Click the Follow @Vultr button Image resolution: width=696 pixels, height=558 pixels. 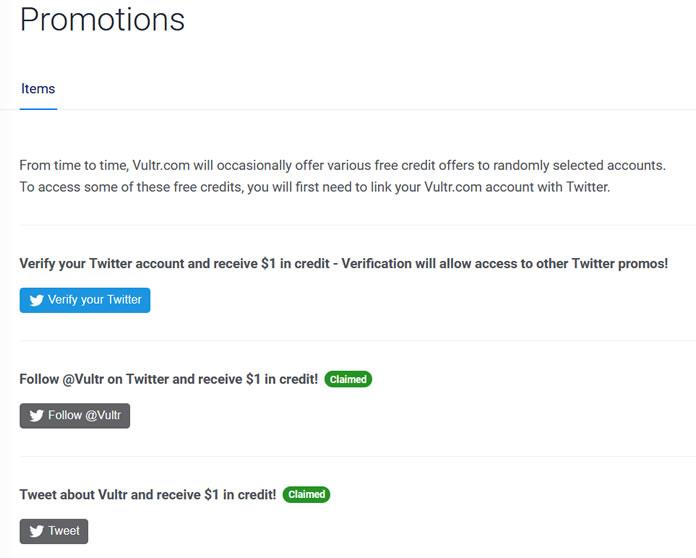point(75,416)
